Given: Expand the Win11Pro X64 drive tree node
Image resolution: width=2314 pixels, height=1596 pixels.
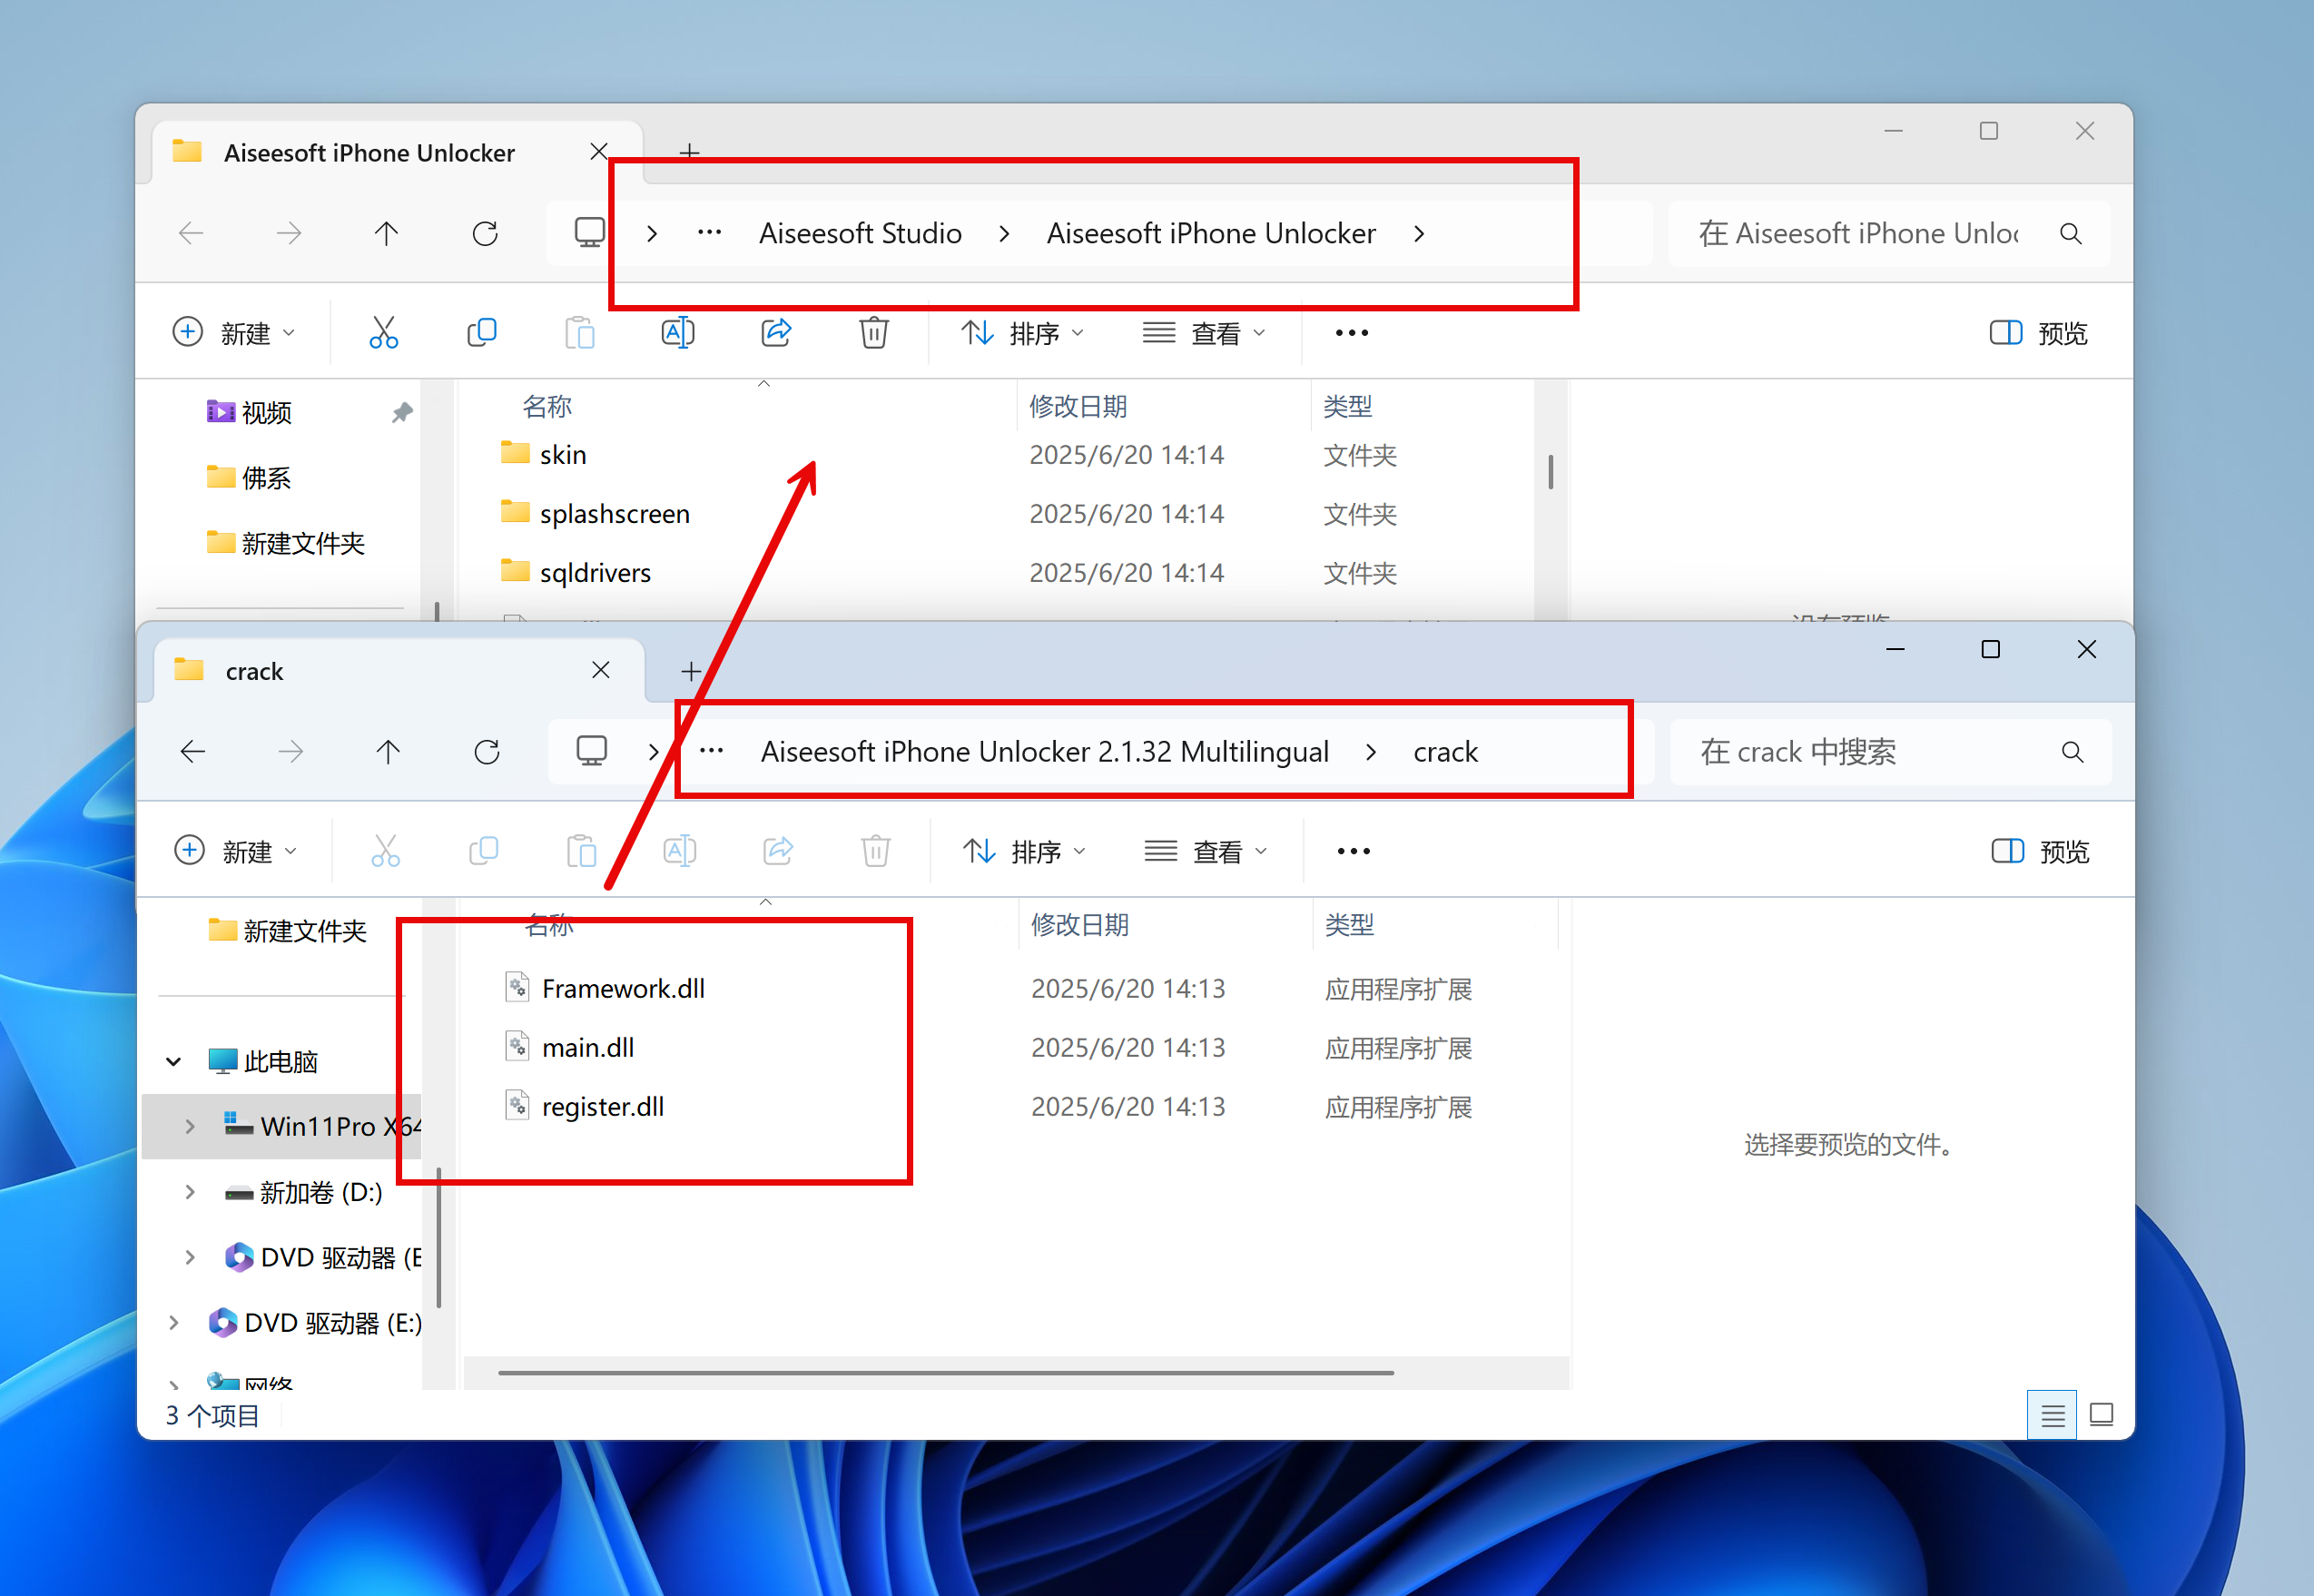Looking at the screenshot, I should pos(190,1126).
